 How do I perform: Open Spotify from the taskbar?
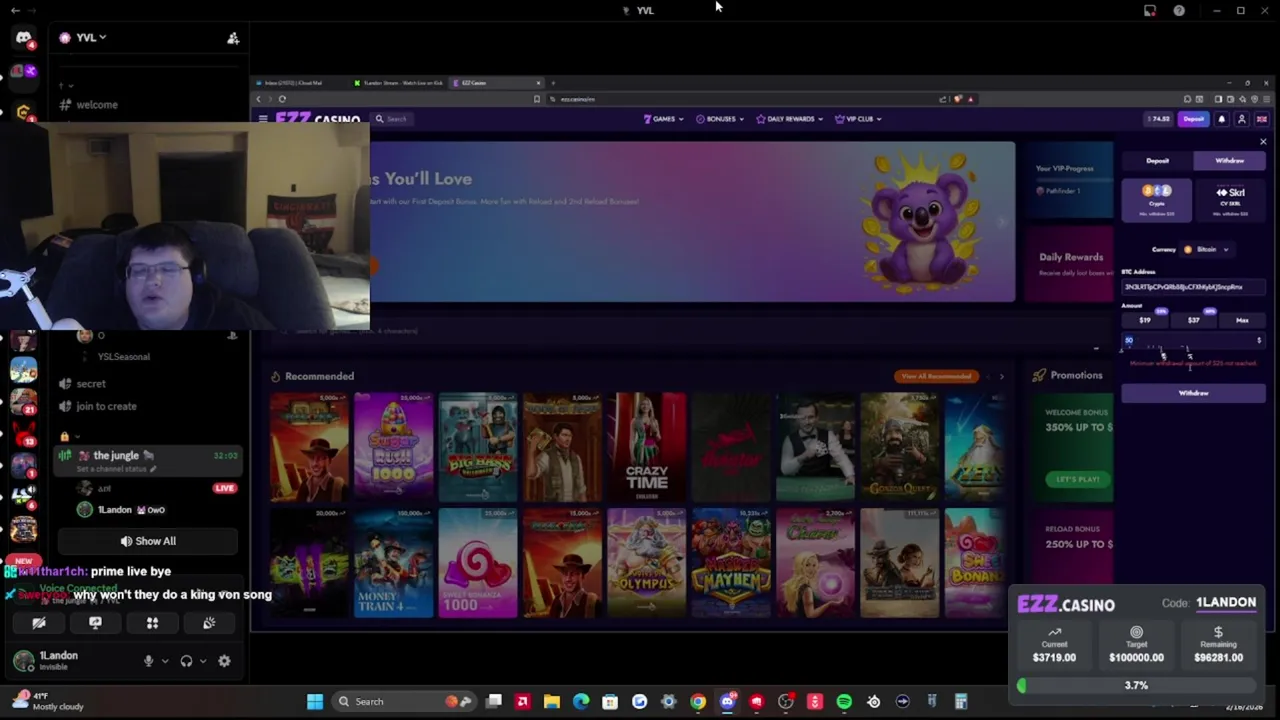pyautogui.click(x=844, y=701)
